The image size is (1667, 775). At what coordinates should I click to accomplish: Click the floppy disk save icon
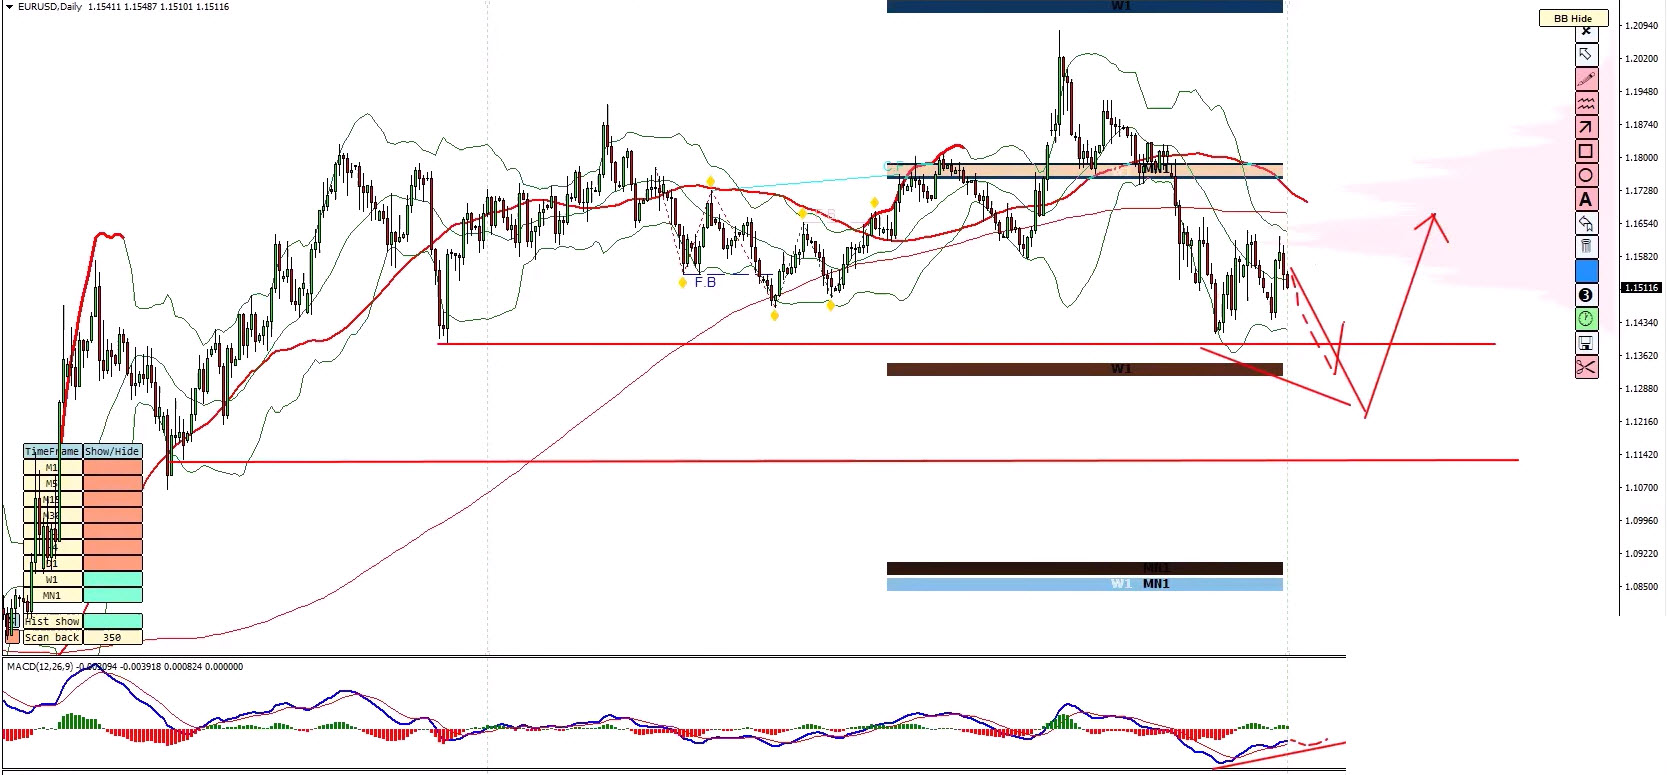[x=1586, y=343]
